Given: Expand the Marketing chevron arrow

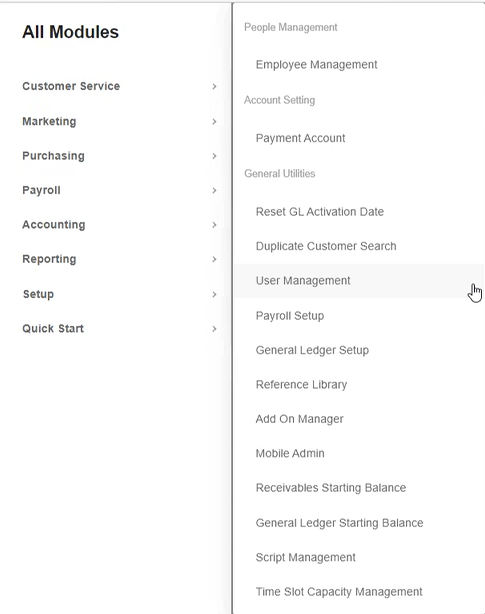Looking at the screenshot, I should (x=214, y=121).
